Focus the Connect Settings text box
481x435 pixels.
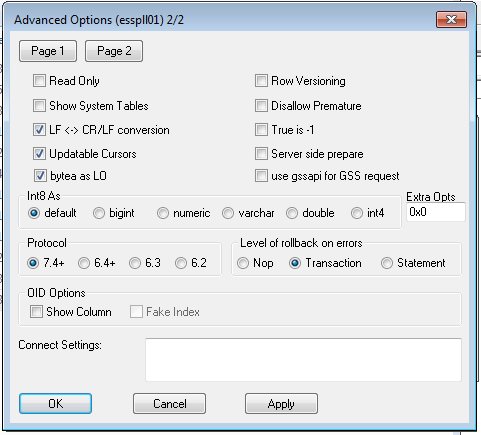303,360
